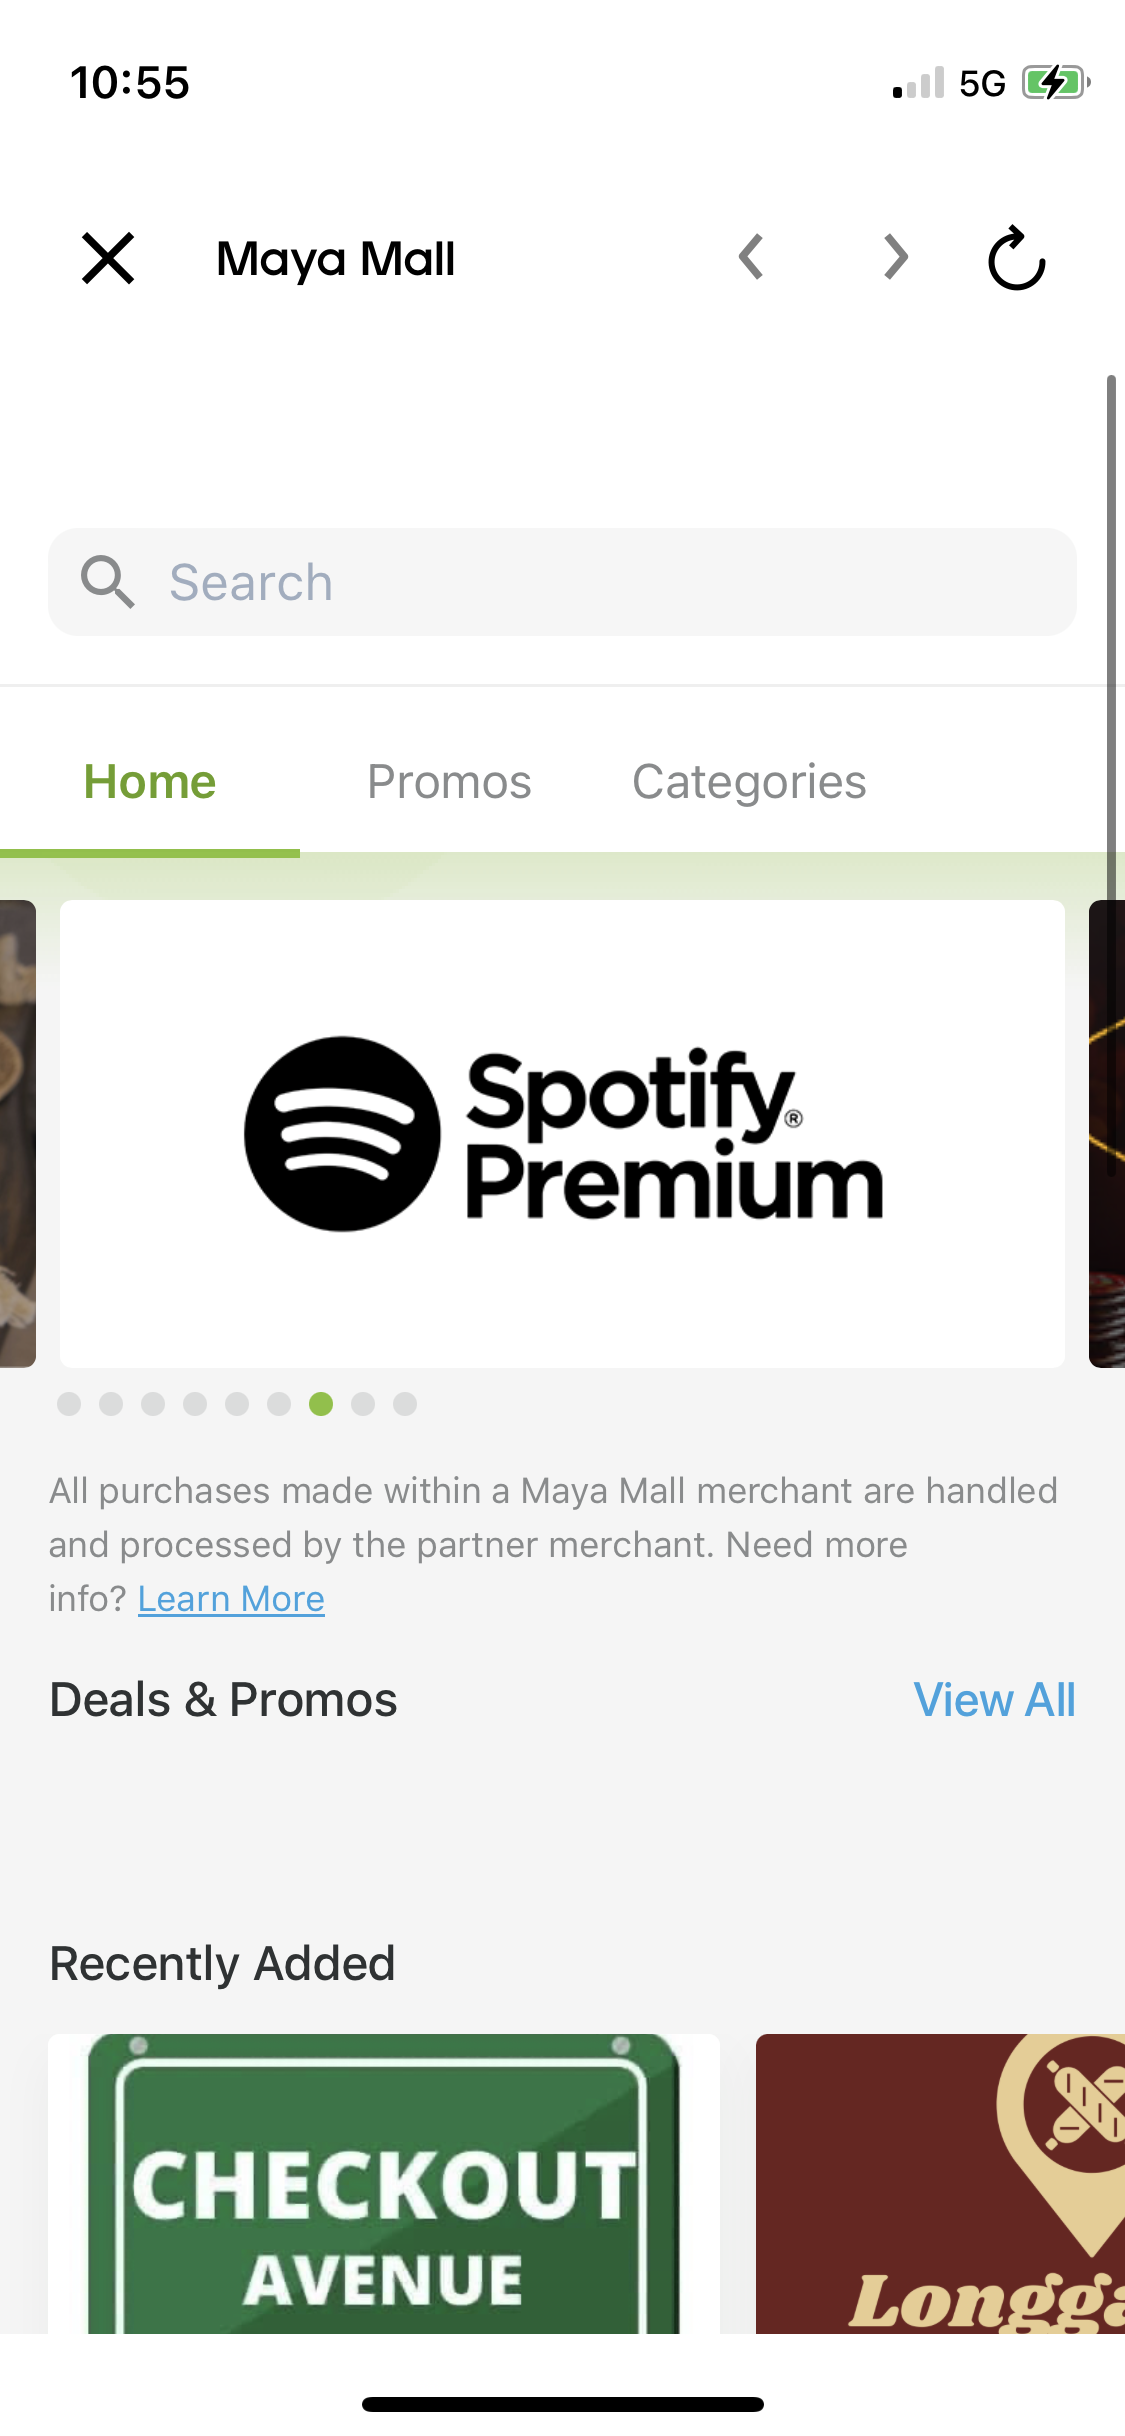Show the next banner peeking at right
The height and width of the screenshot is (2436, 1125).
[1107, 1134]
